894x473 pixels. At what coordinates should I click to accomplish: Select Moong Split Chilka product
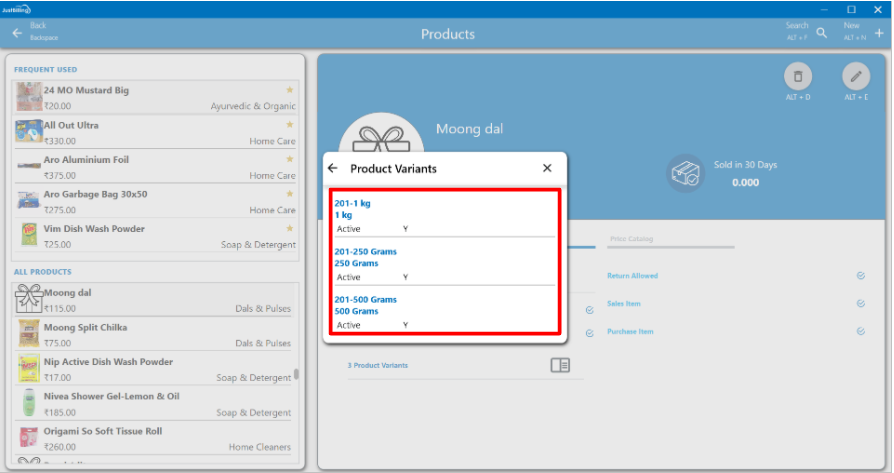(x=155, y=335)
